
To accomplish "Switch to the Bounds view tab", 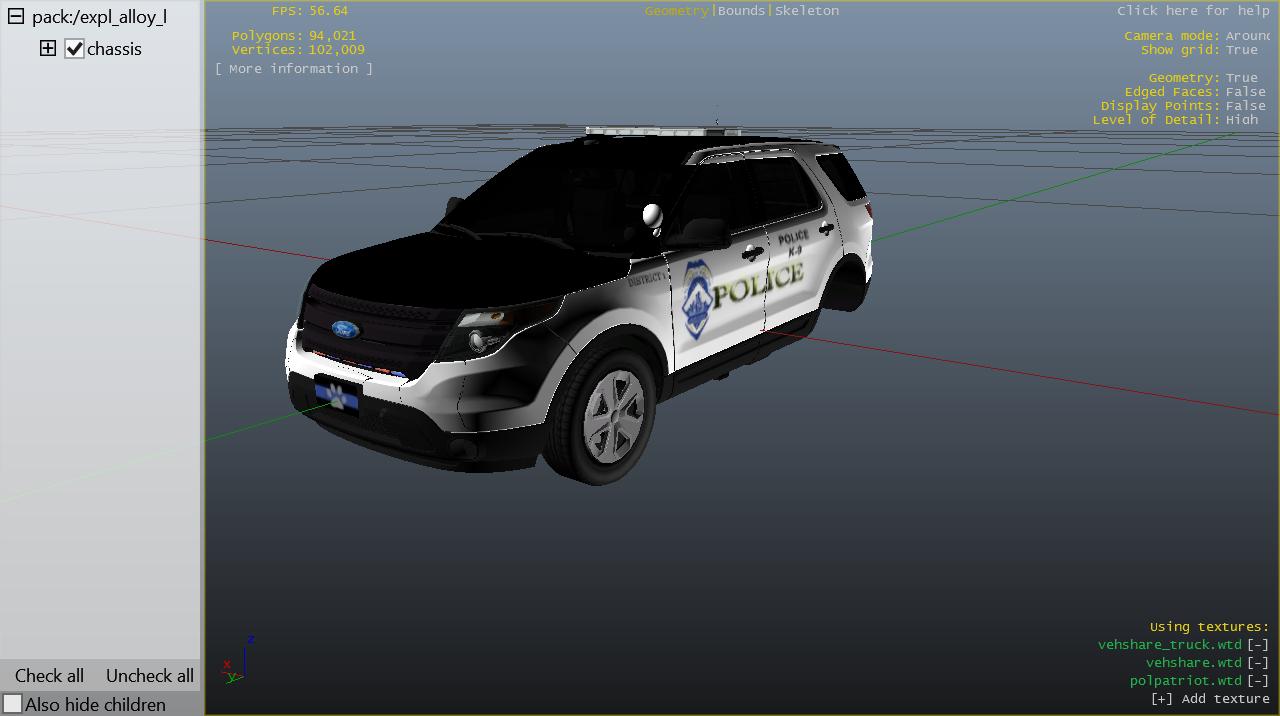I will tap(741, 11).
